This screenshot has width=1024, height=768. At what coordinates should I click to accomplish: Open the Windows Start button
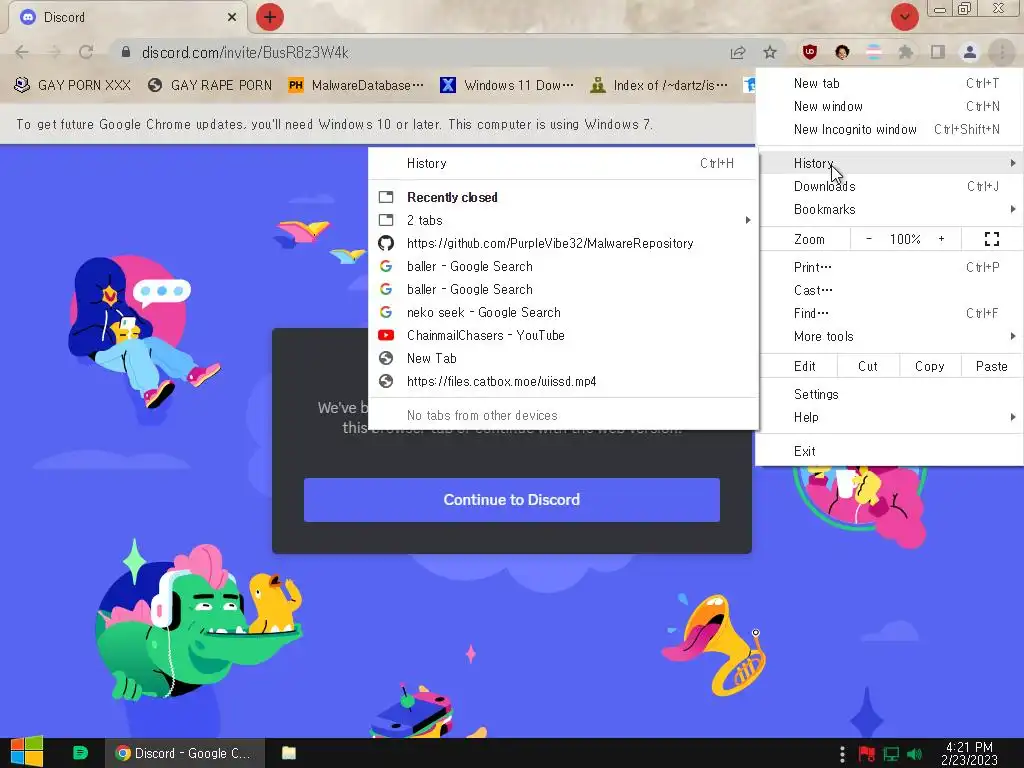pyautogui.click(x=26, y=752)
